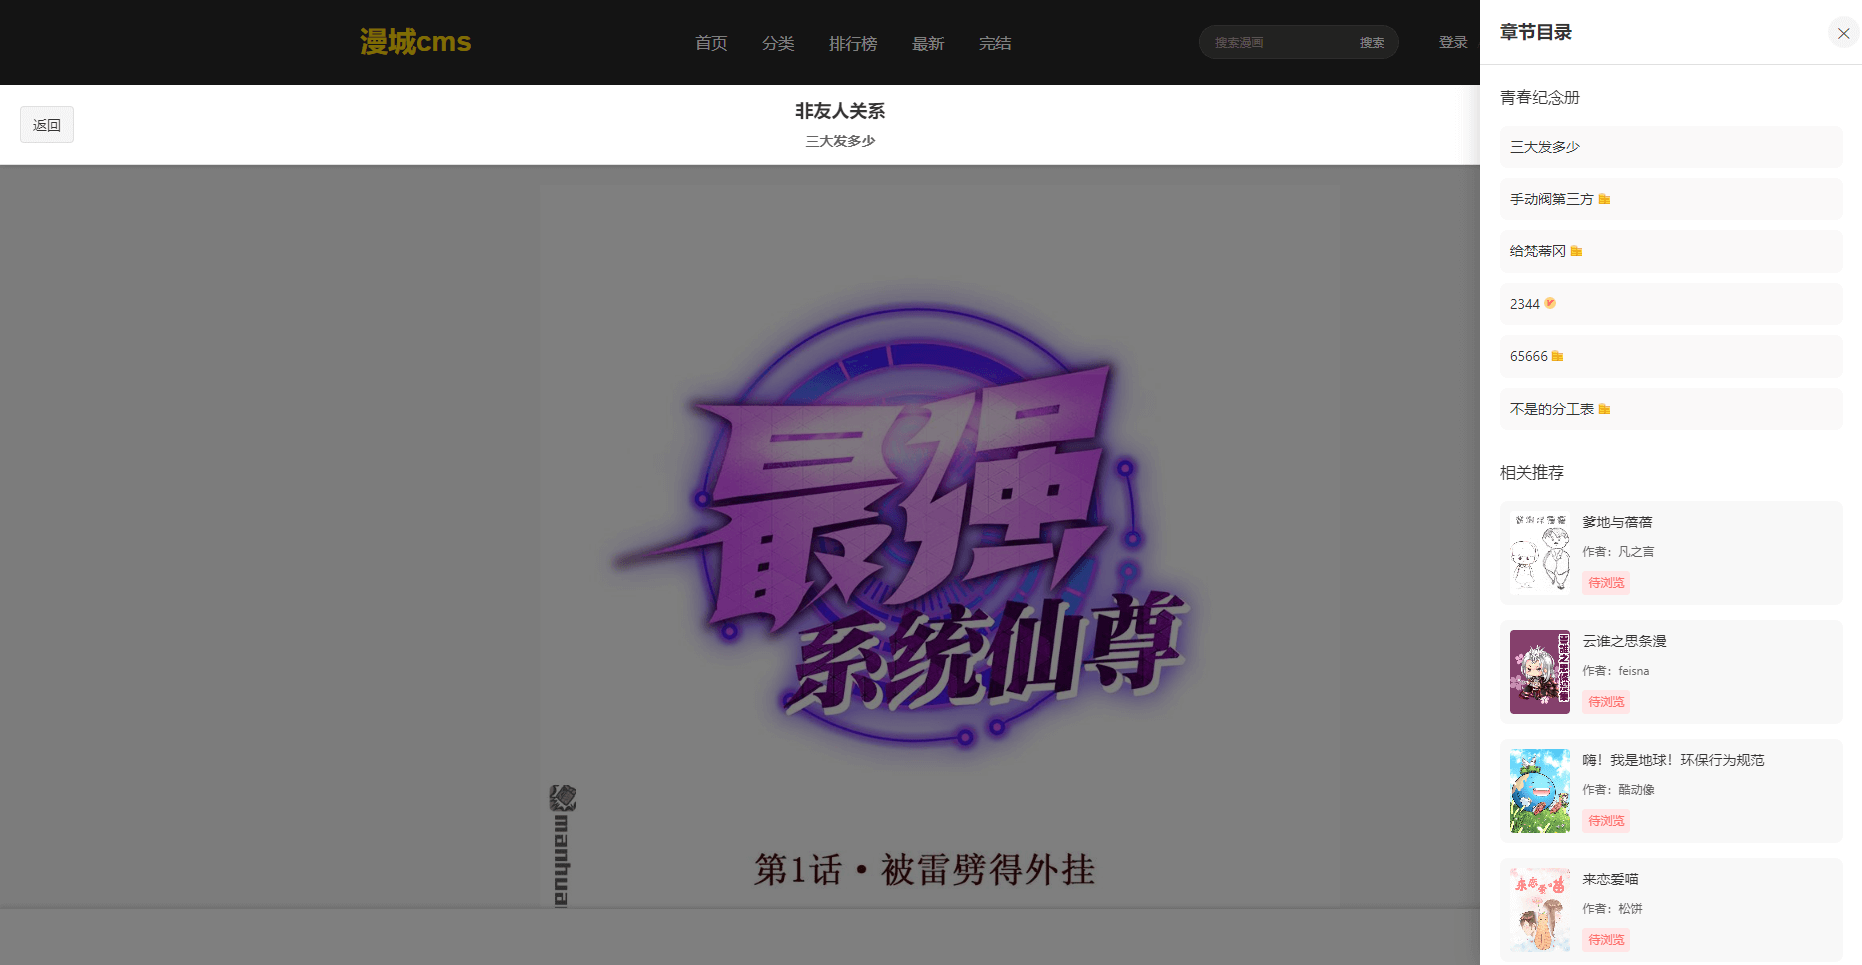Click the coin icon beside 给梵蒂冈 chapter

pos(1577,251)
